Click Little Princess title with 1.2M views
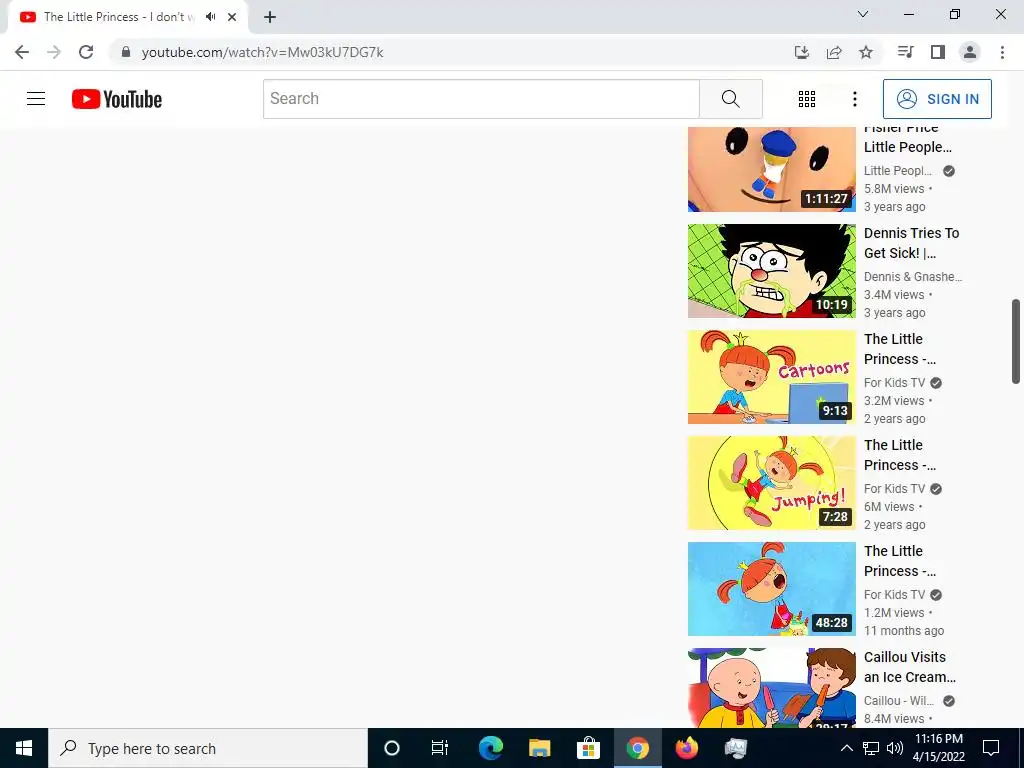 (x=900, y=561)
